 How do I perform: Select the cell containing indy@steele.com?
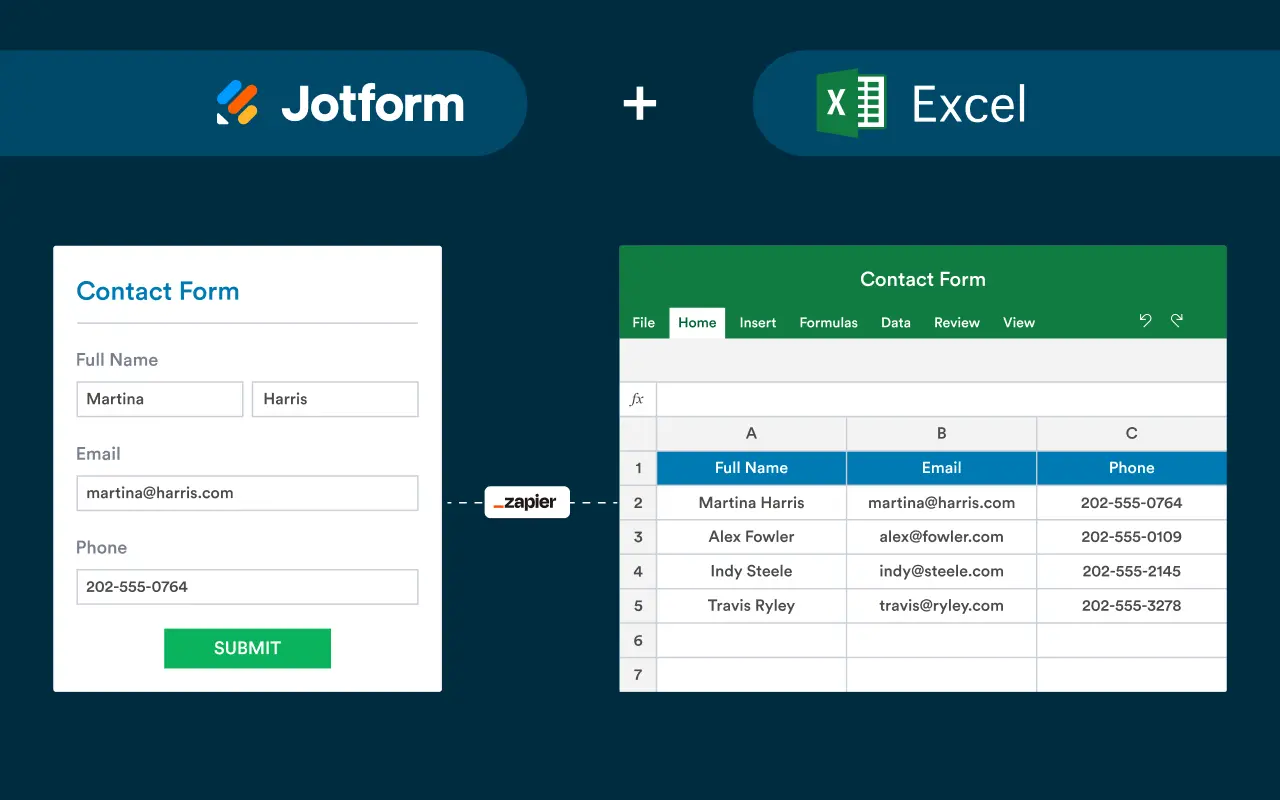pos(941,571)
